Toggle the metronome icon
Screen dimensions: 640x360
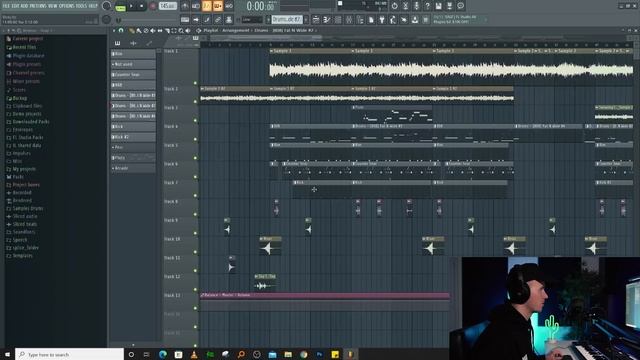point(185,6)
